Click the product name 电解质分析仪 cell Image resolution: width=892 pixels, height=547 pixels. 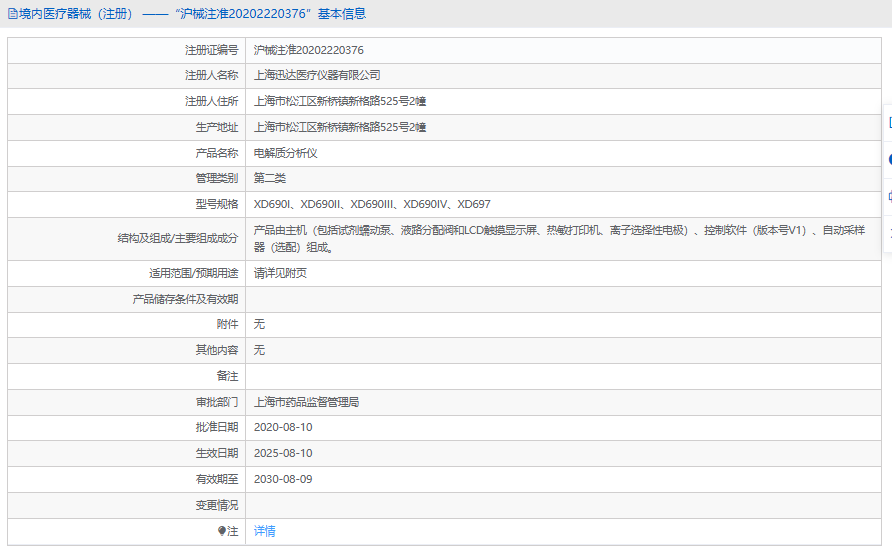pos(285,153)
